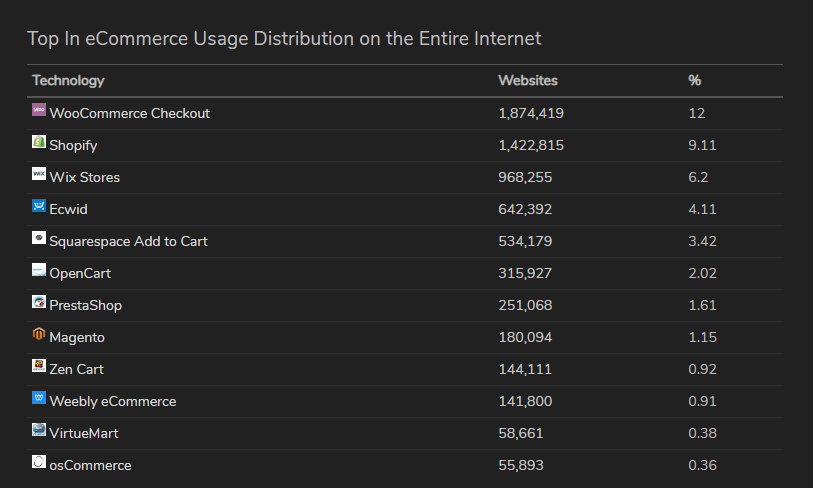
Task: Select the 1.15 percent value
Action: click(x=702, y=338)
